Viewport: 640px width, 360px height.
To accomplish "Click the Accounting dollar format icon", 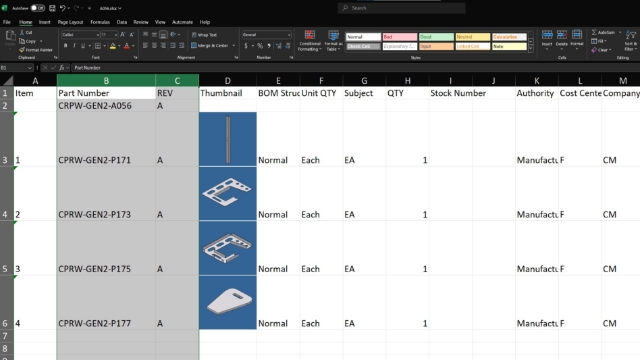I will tap(246, 46).
